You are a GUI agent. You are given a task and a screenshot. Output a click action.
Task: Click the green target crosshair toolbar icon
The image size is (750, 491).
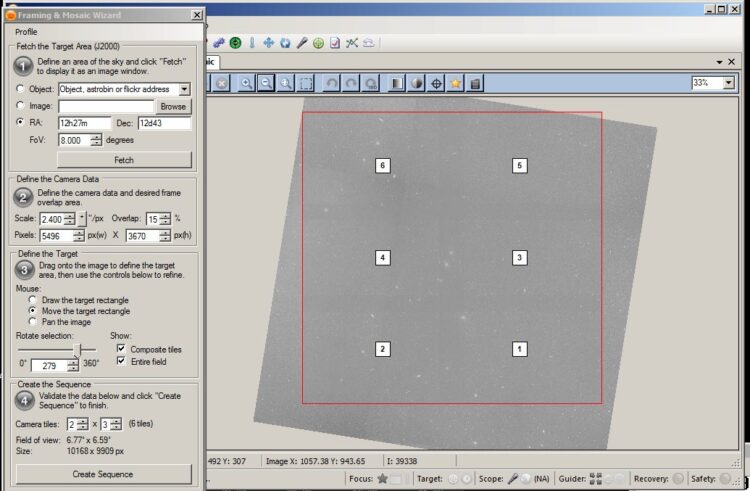tap(318, 43)
